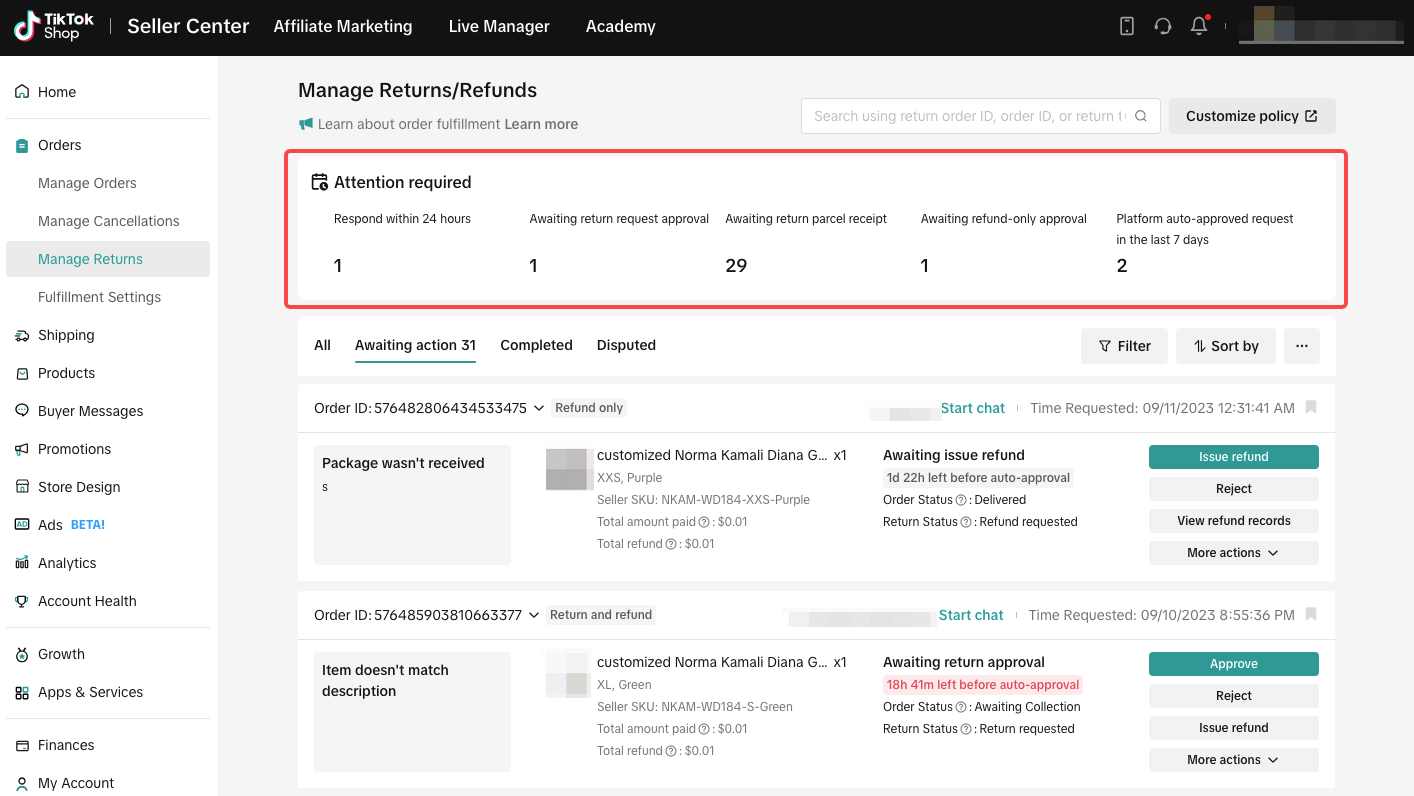Open the Sort by dropdown

[x=1225, y=346]
